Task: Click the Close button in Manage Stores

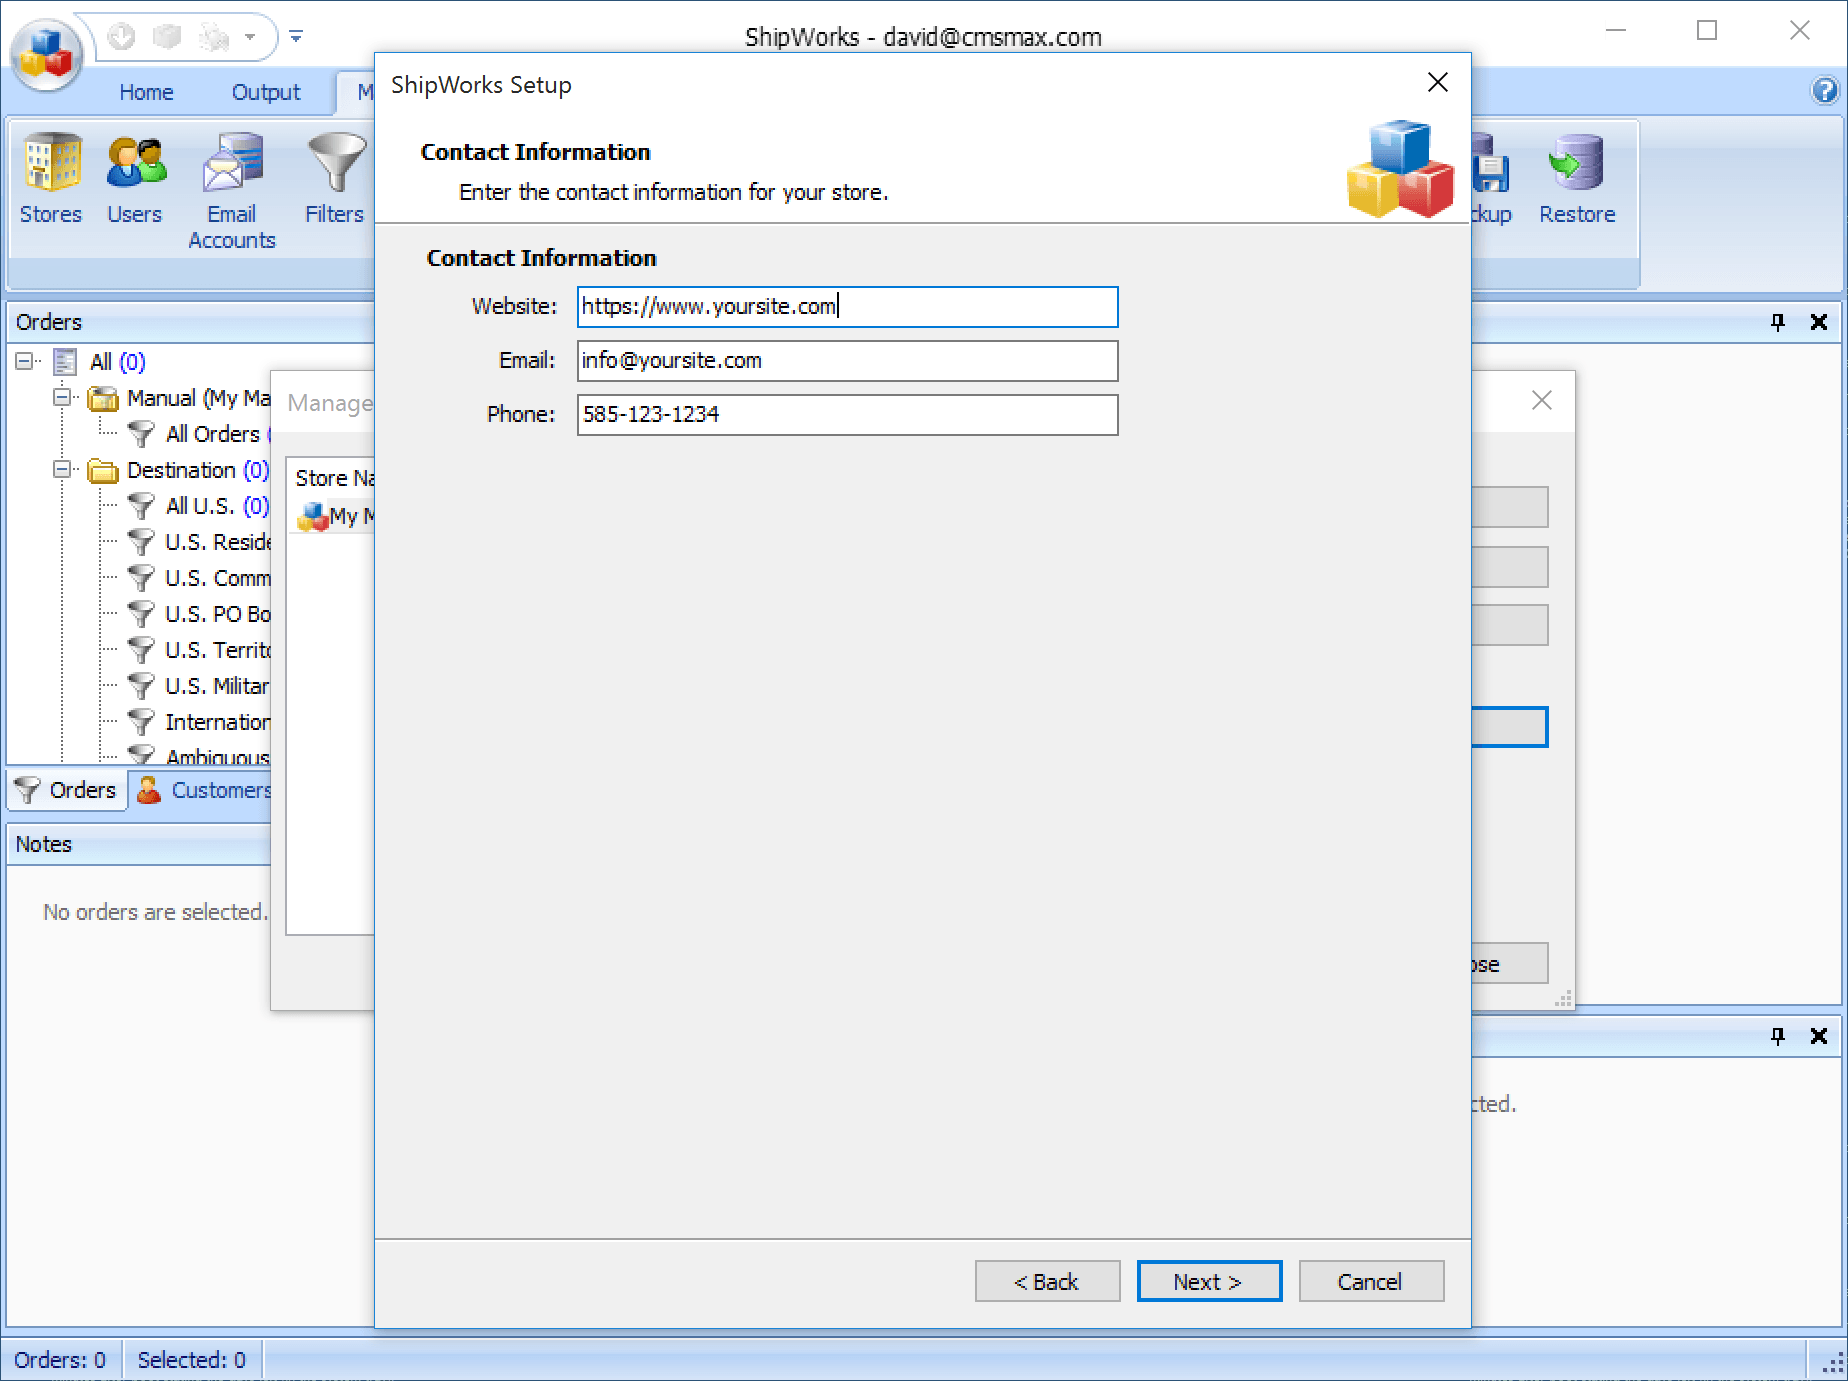Action: 1508,964
